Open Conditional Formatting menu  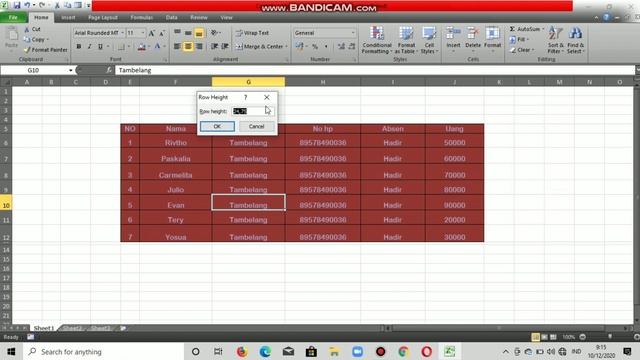[x=377, y=40]
